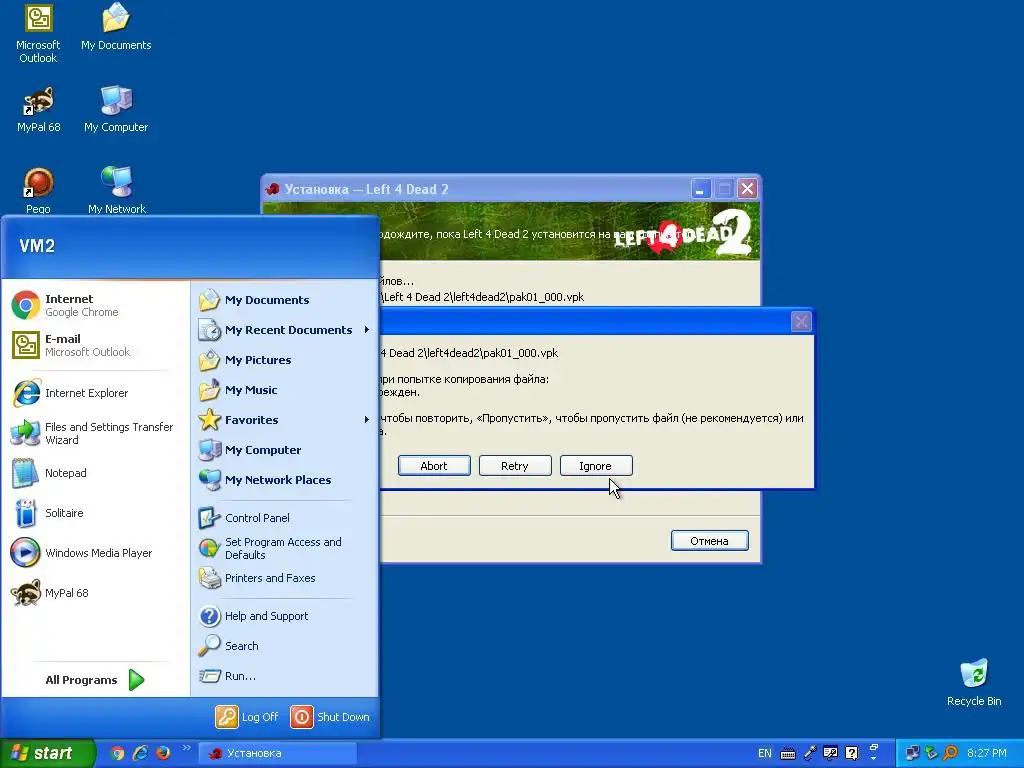Click the Firefox quick launch icon
The width and height of the screenshot is (1024, 768).
pyautogui.click(x=163, y=753)
